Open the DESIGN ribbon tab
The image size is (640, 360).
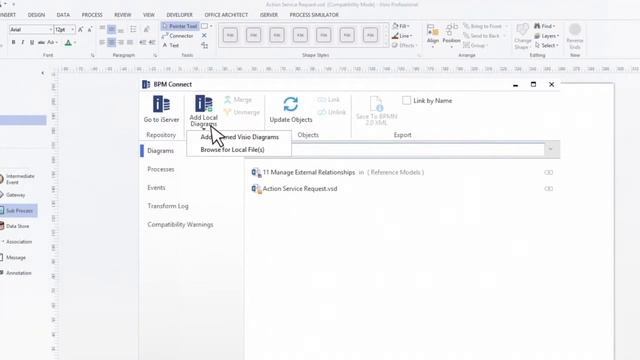pos(36,15)
